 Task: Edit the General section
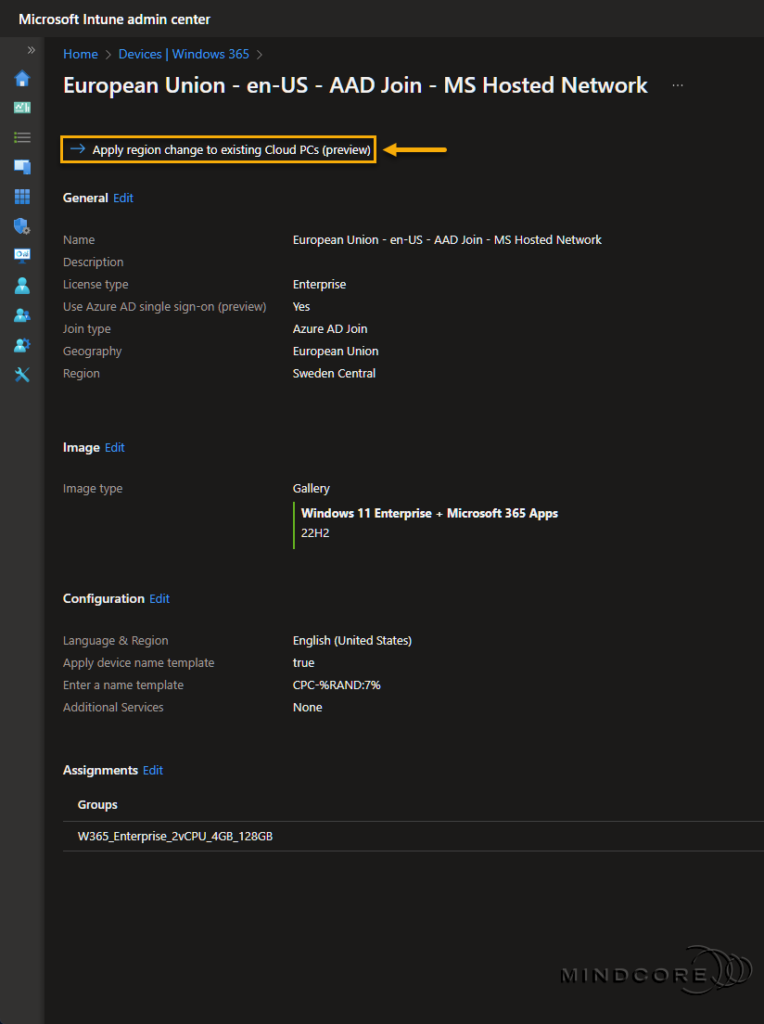(123, 198)
